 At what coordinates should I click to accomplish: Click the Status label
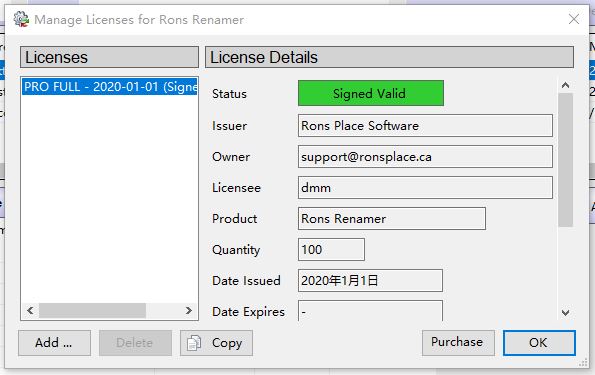click(x=229, y=94)
